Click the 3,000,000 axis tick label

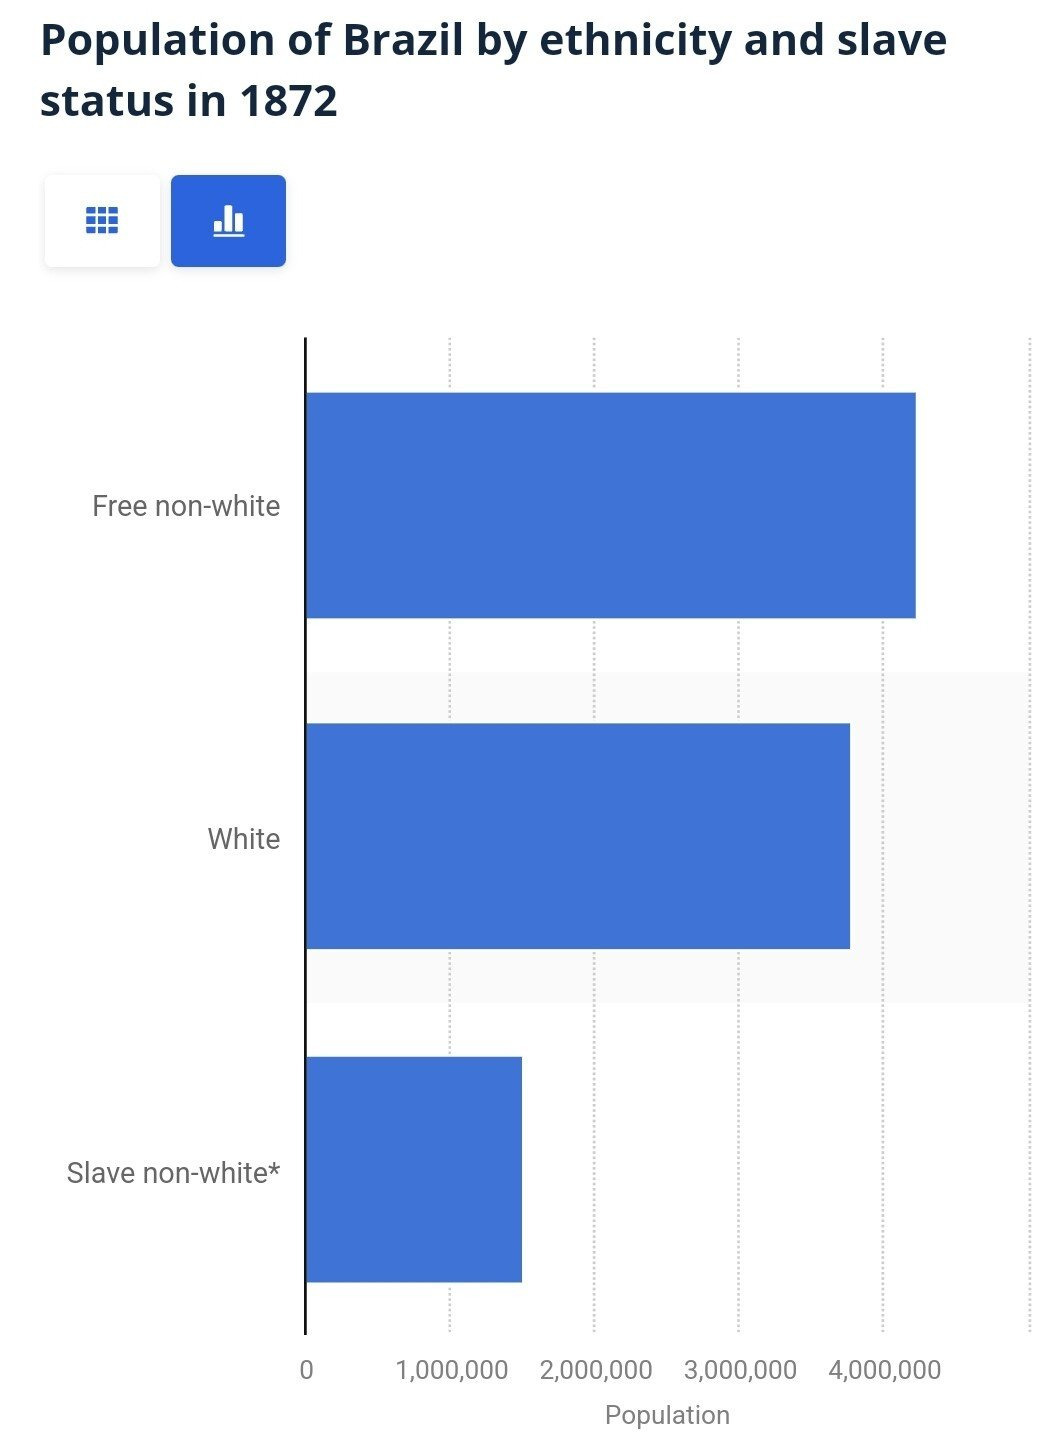click(740, 1370)
